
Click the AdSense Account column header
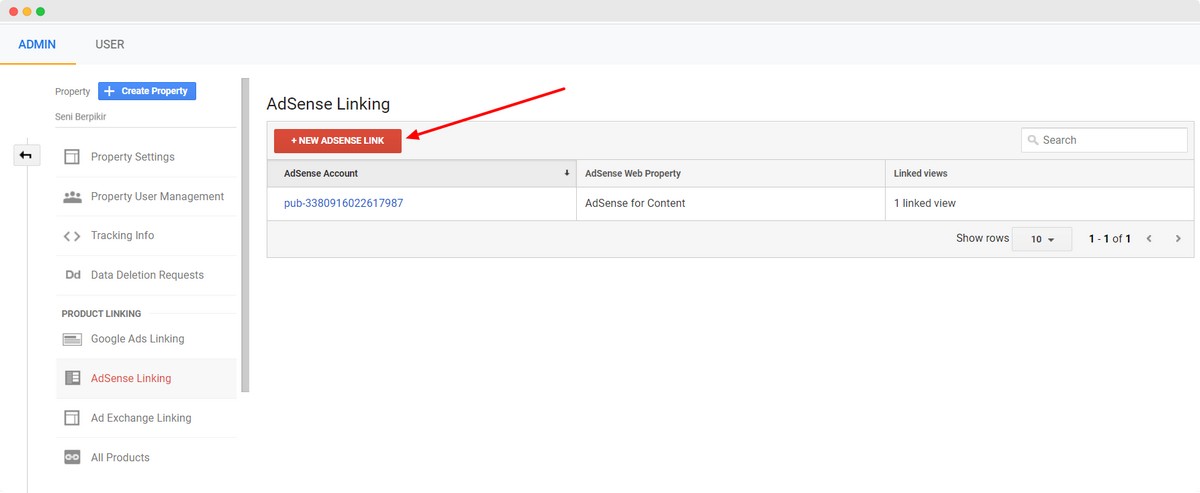click(421, 173)
